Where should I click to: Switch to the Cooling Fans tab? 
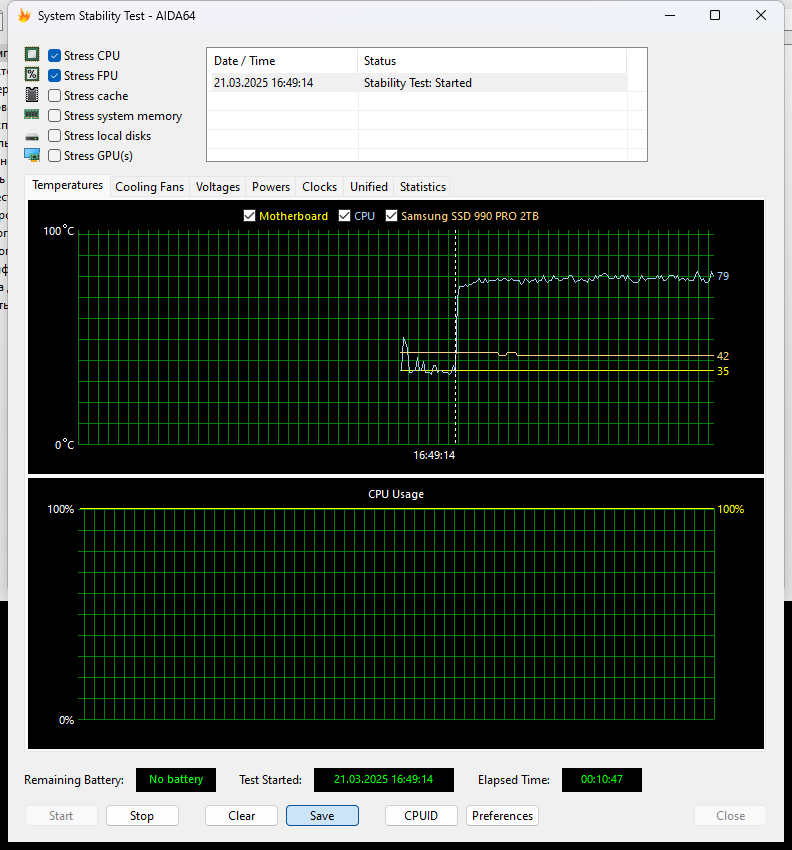click(x=150, y=187)
